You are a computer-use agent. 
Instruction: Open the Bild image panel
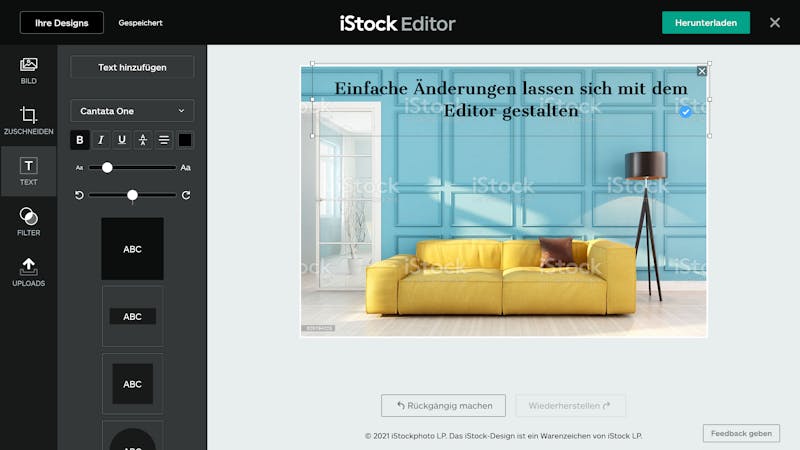[x=29, y=70]
